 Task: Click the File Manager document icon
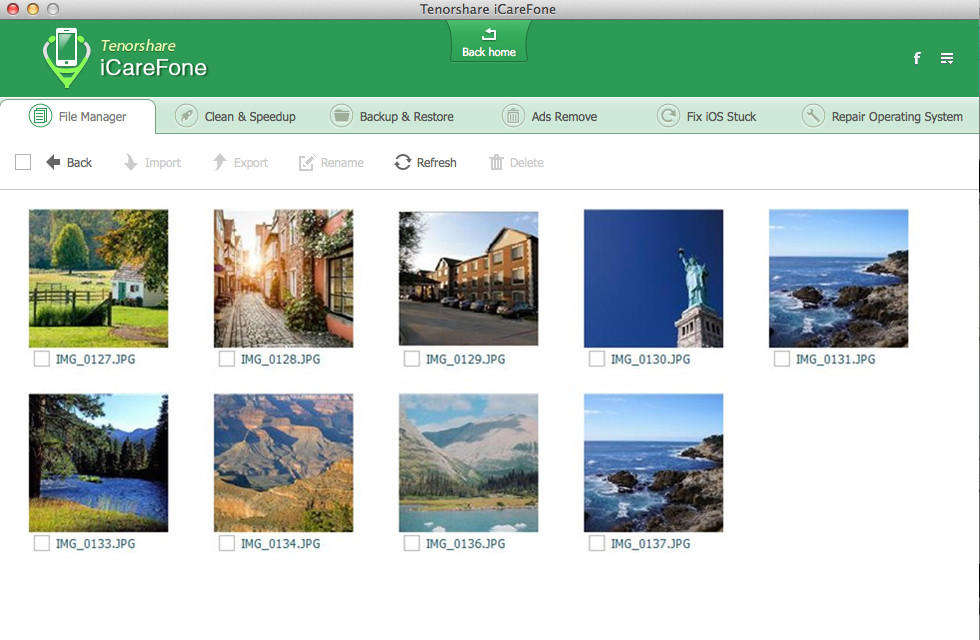pyautogui.click(x=41, y=116)
